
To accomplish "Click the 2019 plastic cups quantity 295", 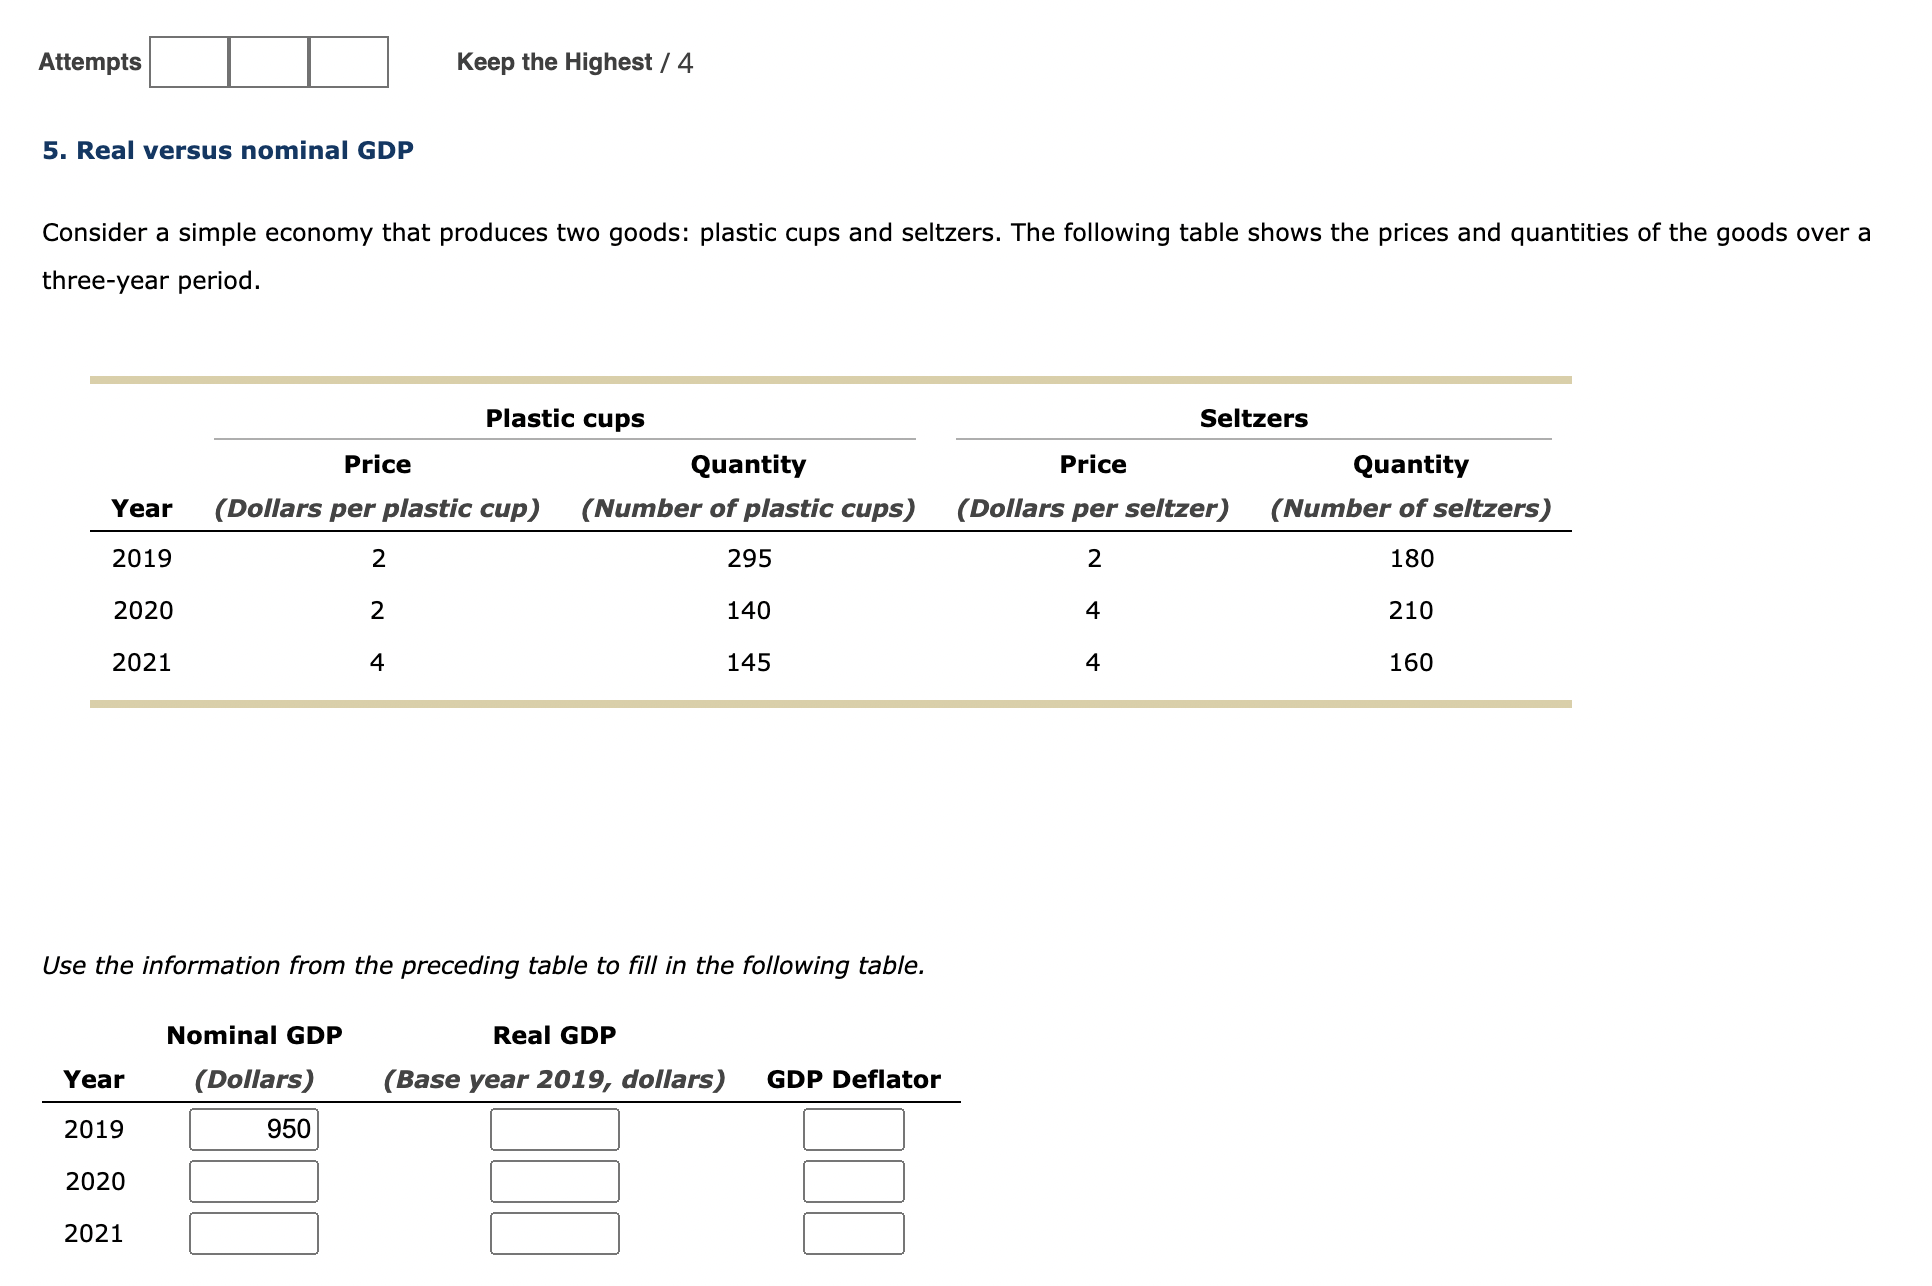I will pyautogui.click(x=749, y=558).
